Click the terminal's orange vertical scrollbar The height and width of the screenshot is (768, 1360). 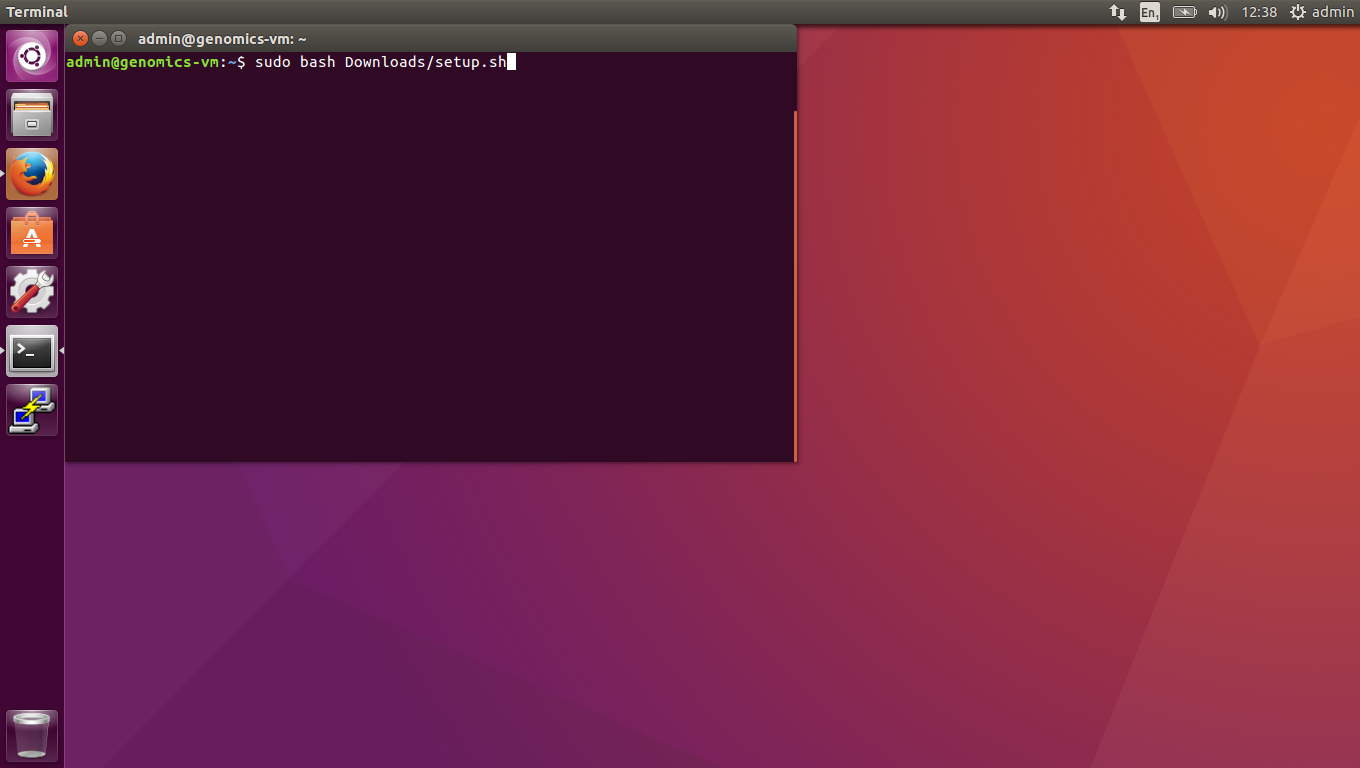(795, 285)
